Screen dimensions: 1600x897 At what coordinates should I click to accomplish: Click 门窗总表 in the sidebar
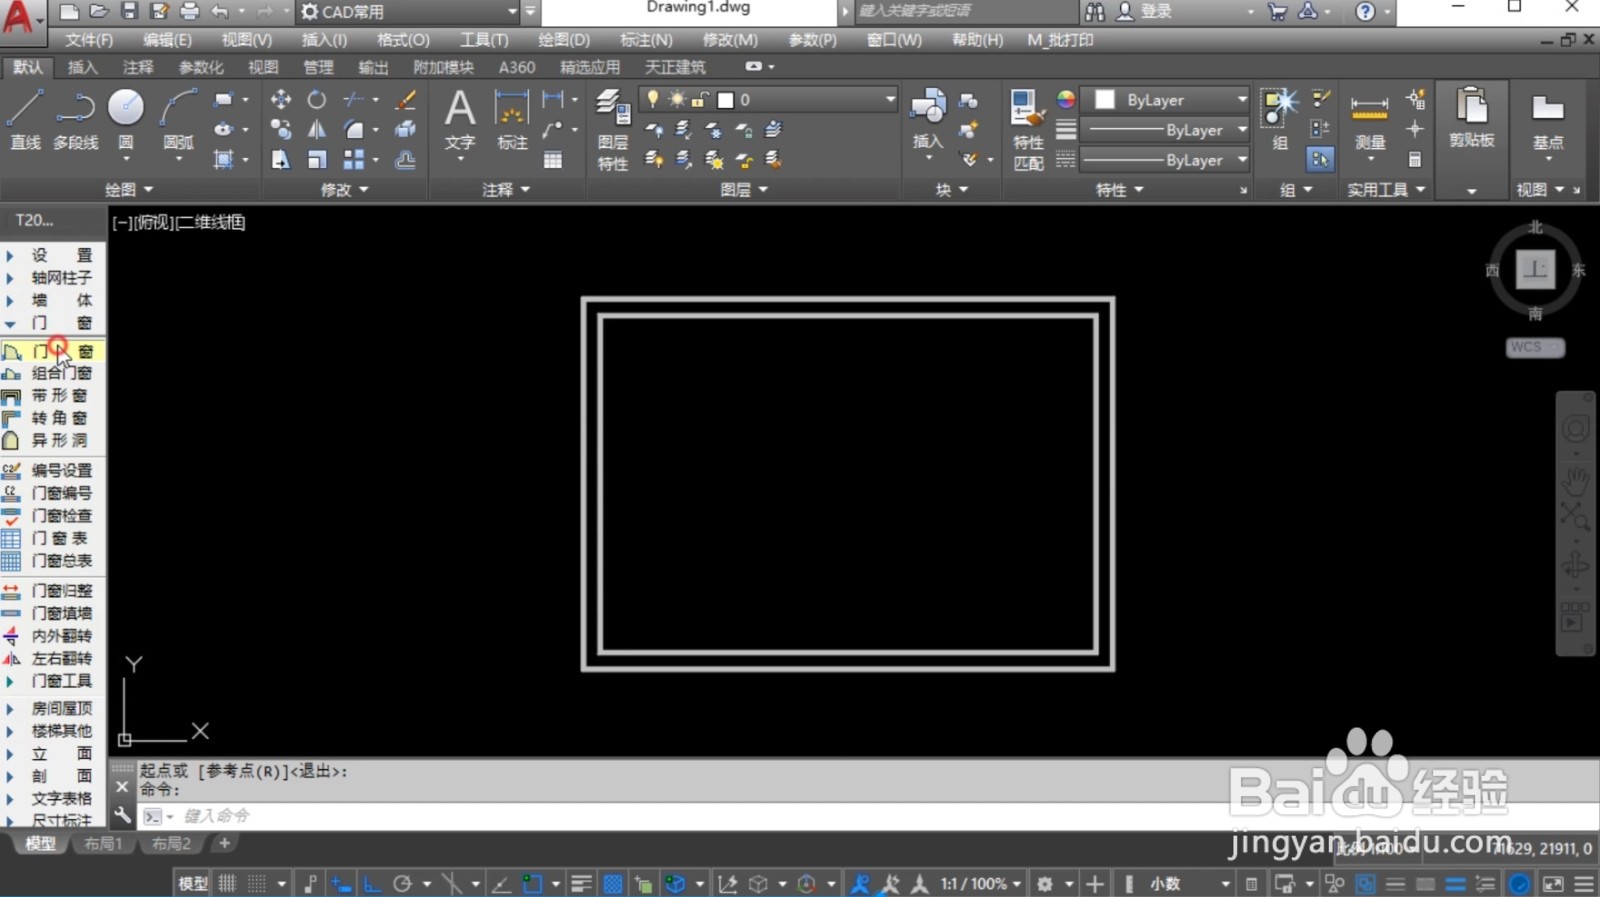click(52, 561)
